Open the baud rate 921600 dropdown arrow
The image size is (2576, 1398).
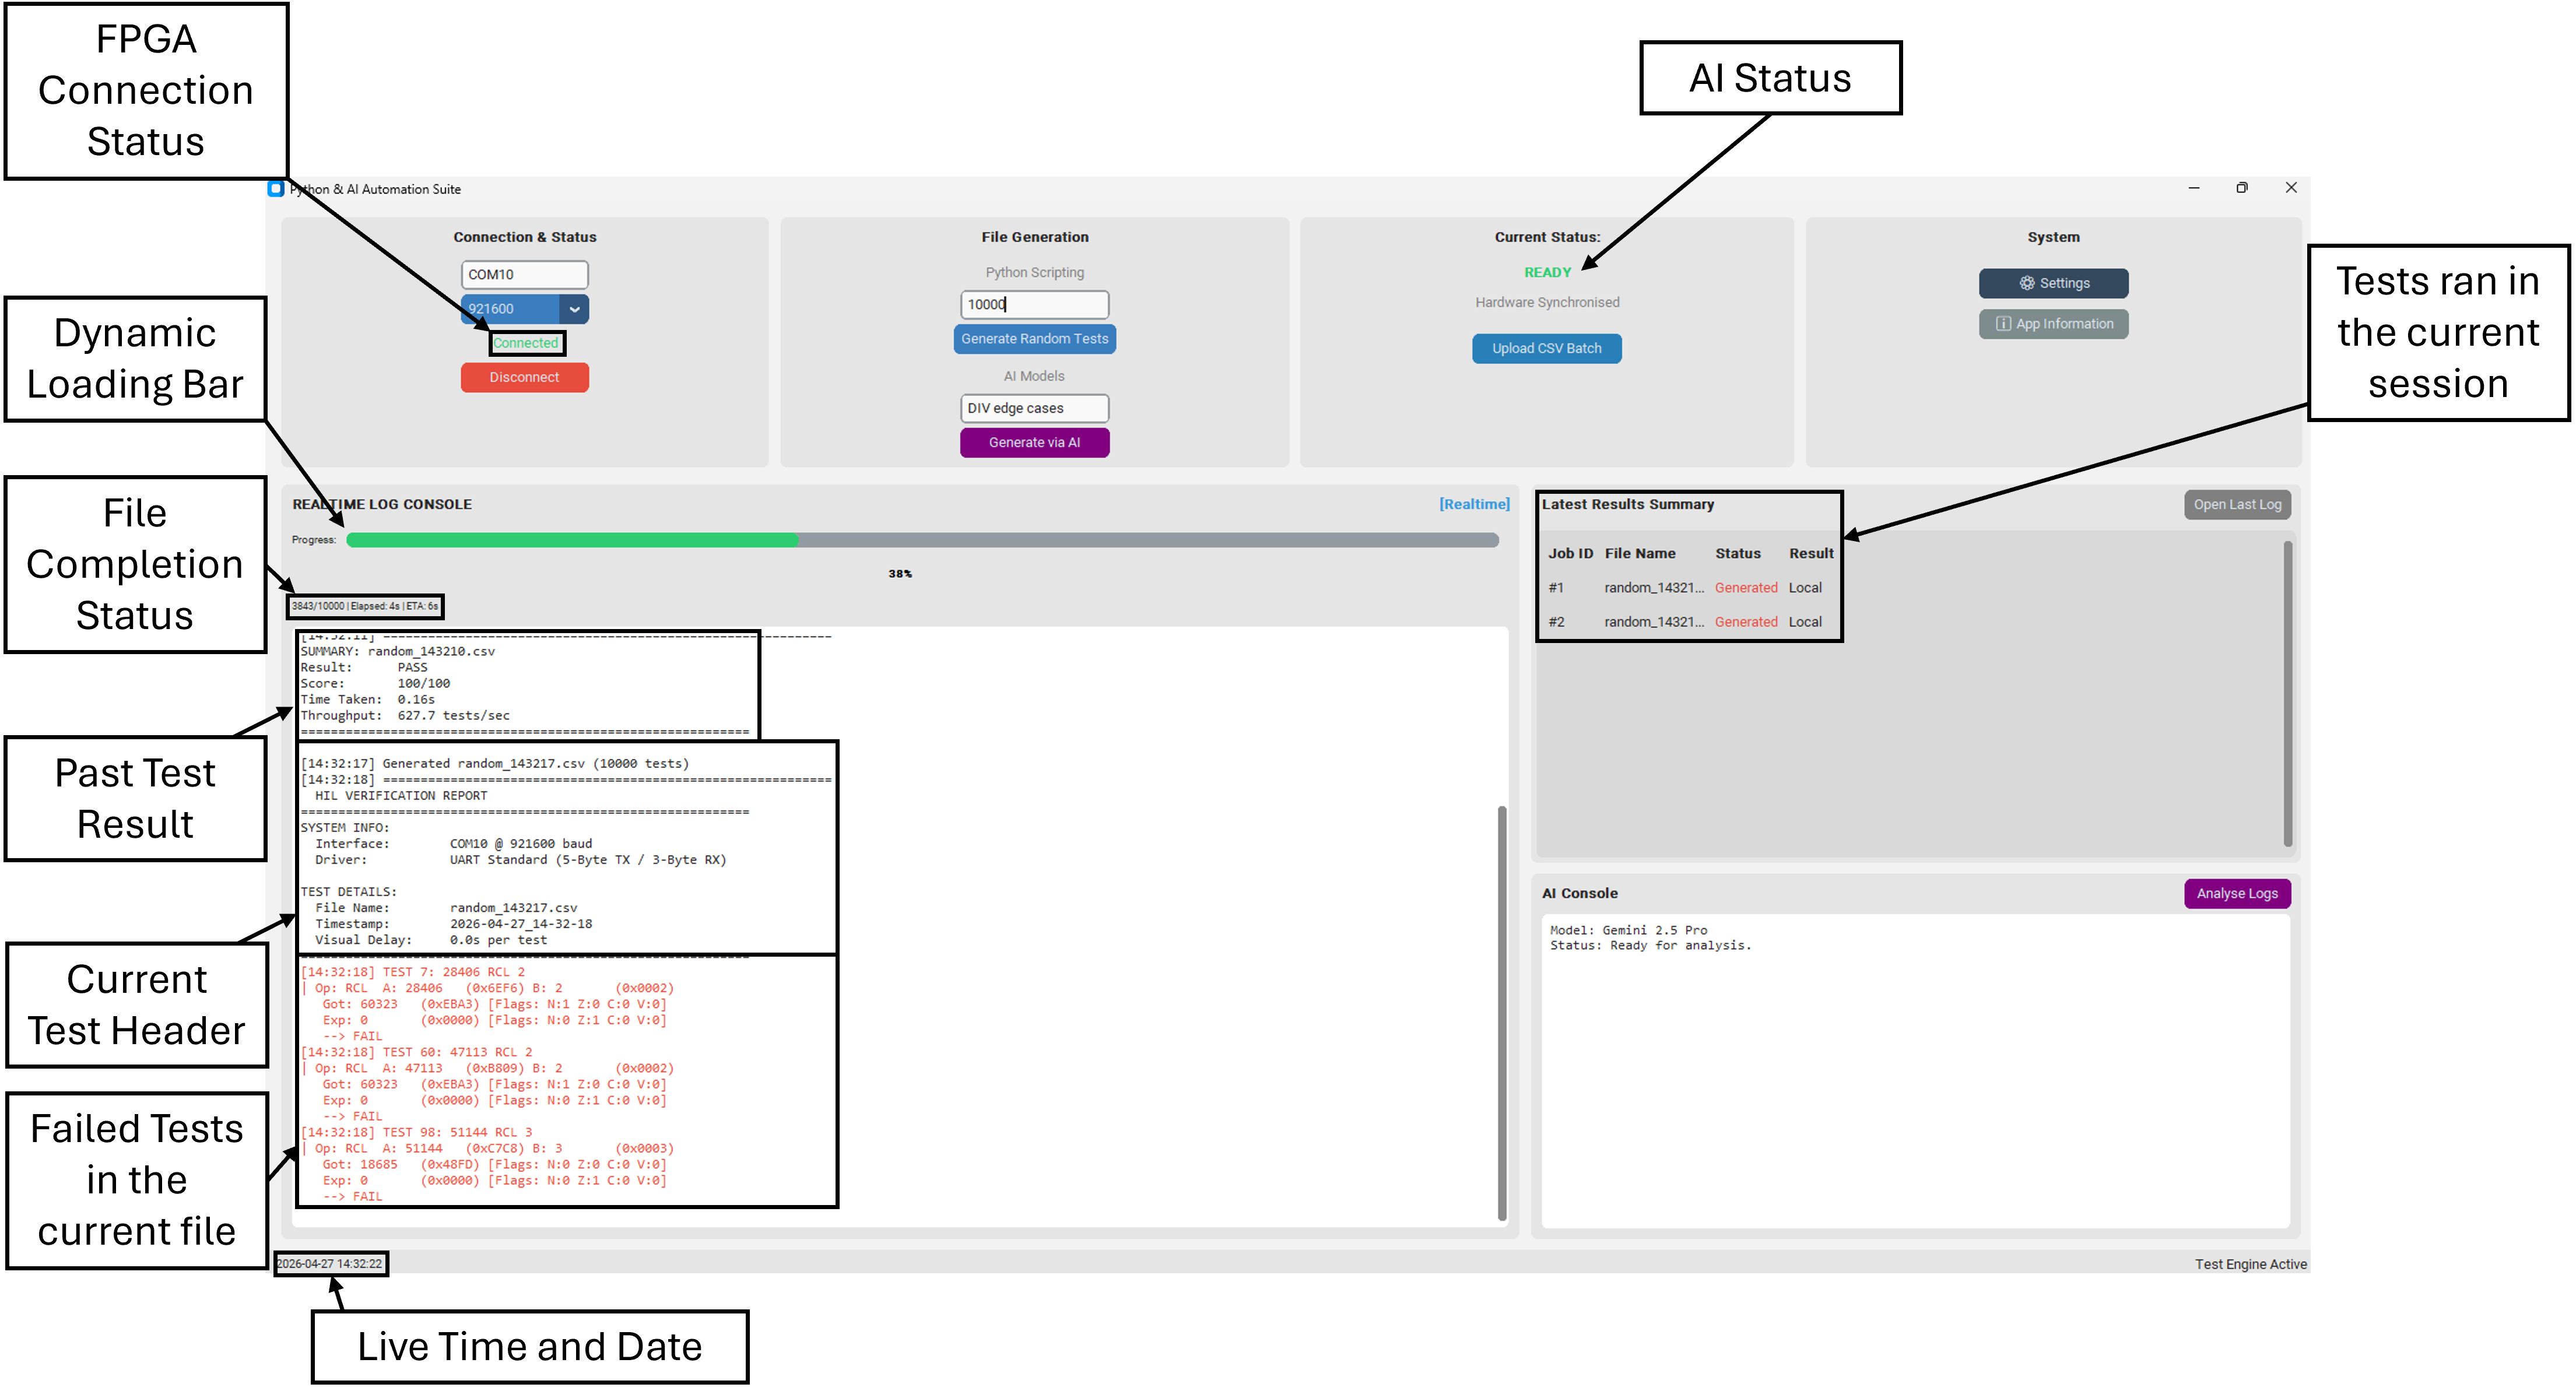tap(574, 309)
